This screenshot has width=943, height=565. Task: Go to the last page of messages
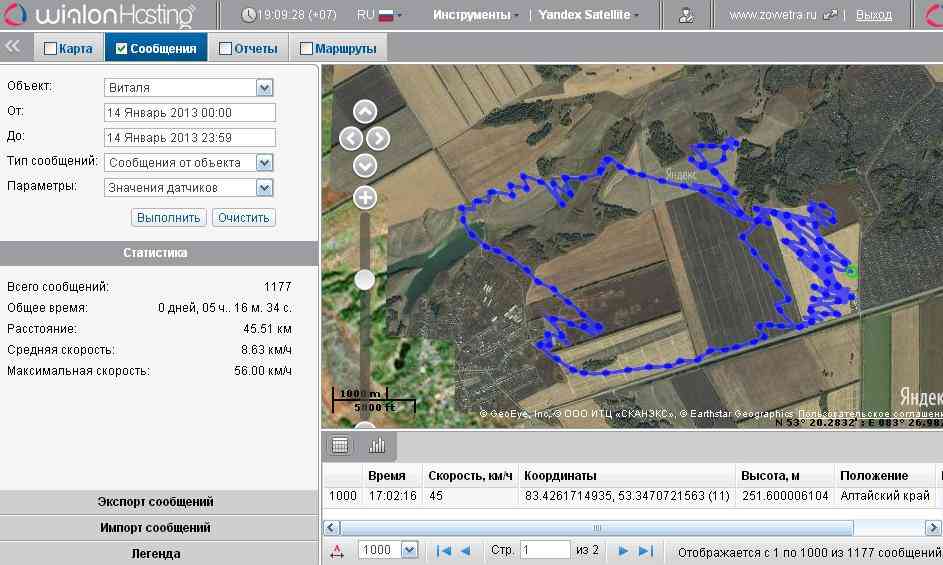(646, 550)
